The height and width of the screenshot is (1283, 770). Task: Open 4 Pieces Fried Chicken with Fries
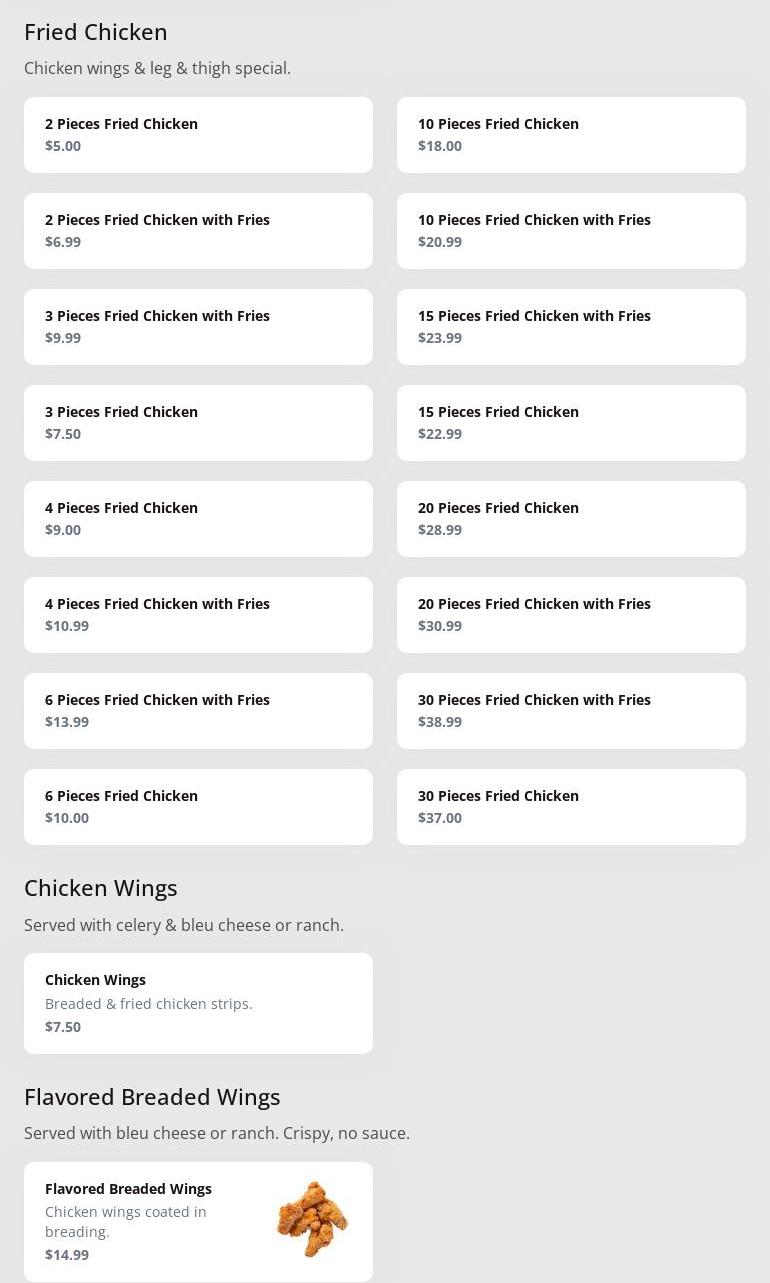click(x=198, y=615)
